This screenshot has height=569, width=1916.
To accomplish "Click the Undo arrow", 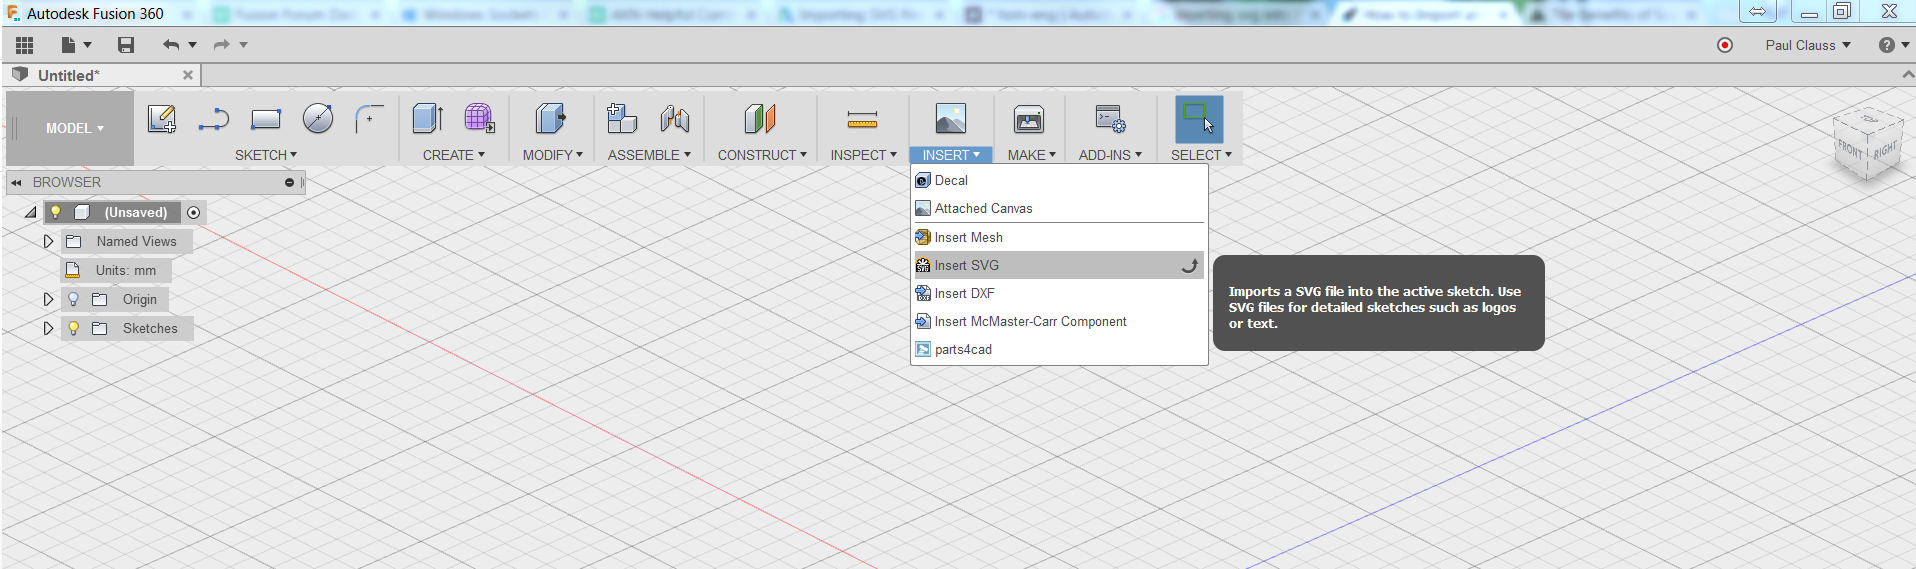I will pos(171,45).
